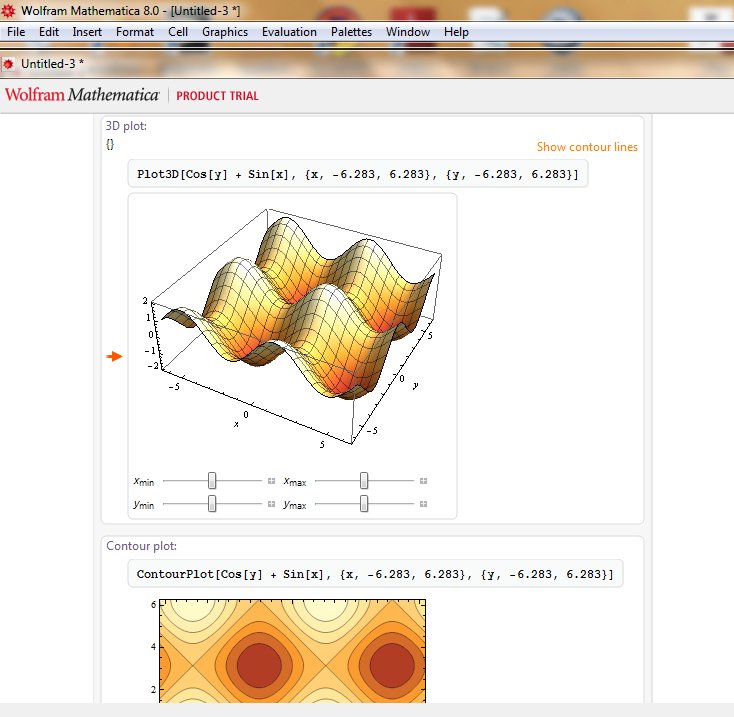The height and width of the screenshot is (717, 734).
Task: Expand the ymax slider controls
Action: tap(424, 504)
